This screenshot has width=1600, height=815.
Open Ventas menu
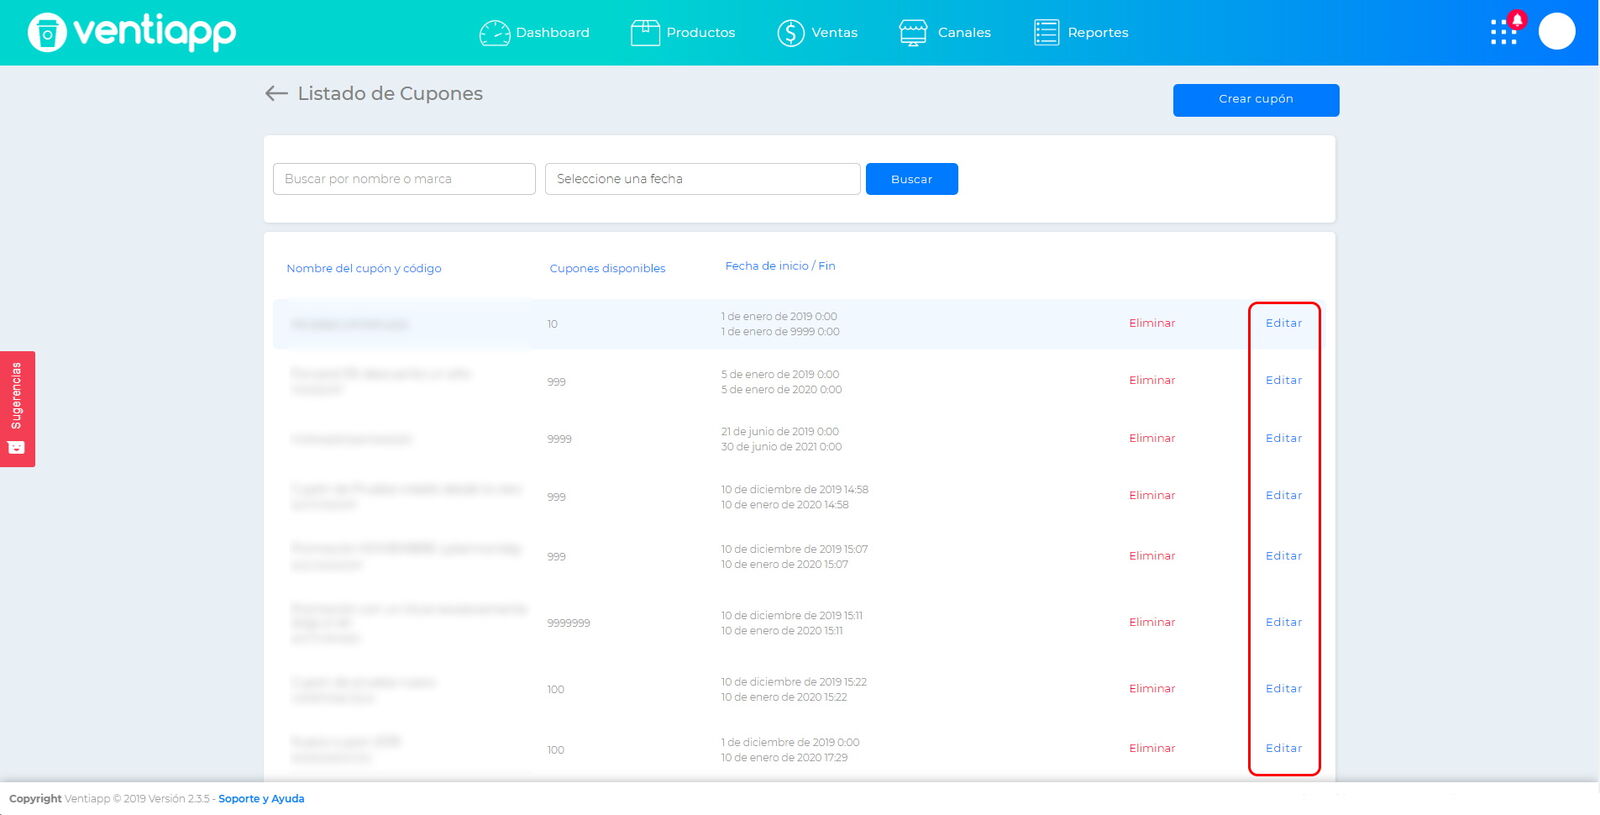[834, 33]
